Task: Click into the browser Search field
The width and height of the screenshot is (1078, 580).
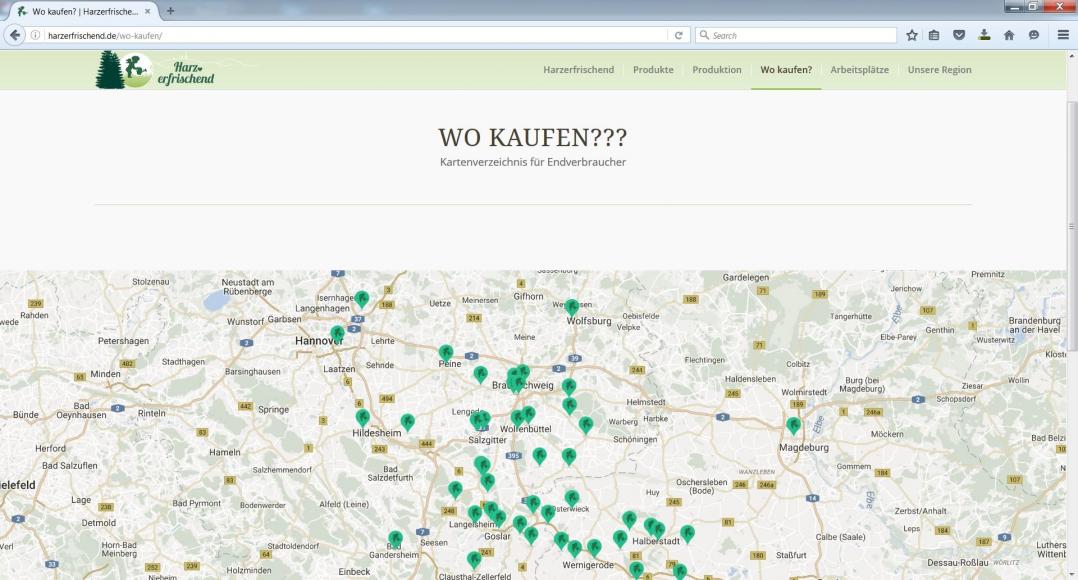Action: point(800,35)
